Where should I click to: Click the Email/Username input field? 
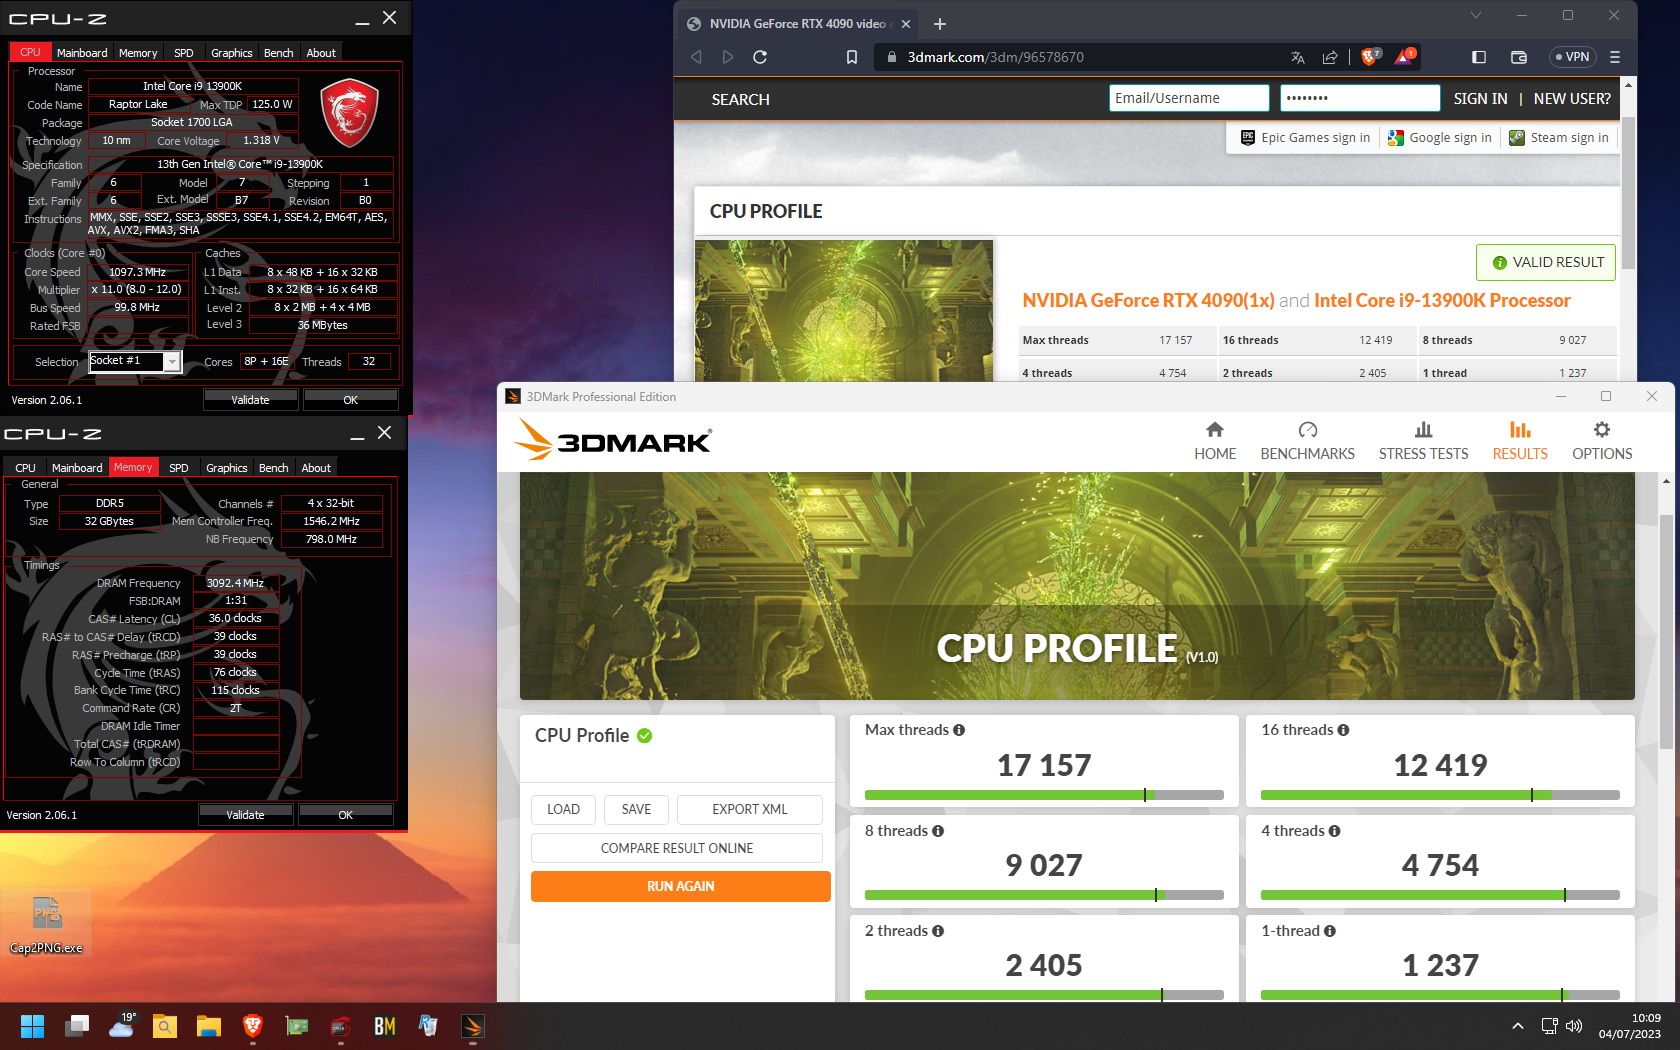pyautogui.click(x=1189, y=98)
